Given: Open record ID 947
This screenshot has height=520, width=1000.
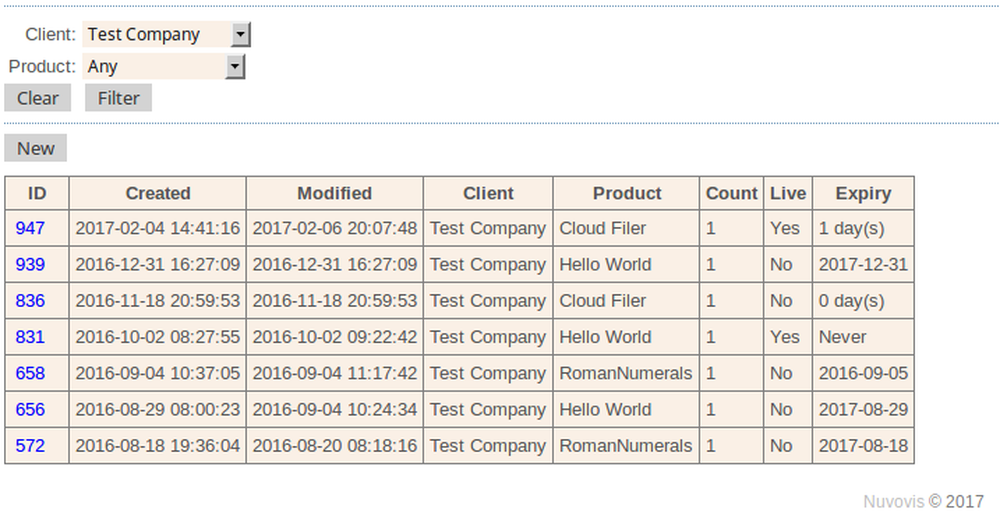Looking at the screenshot, I should pyautogui.click(x=30, y=228).
